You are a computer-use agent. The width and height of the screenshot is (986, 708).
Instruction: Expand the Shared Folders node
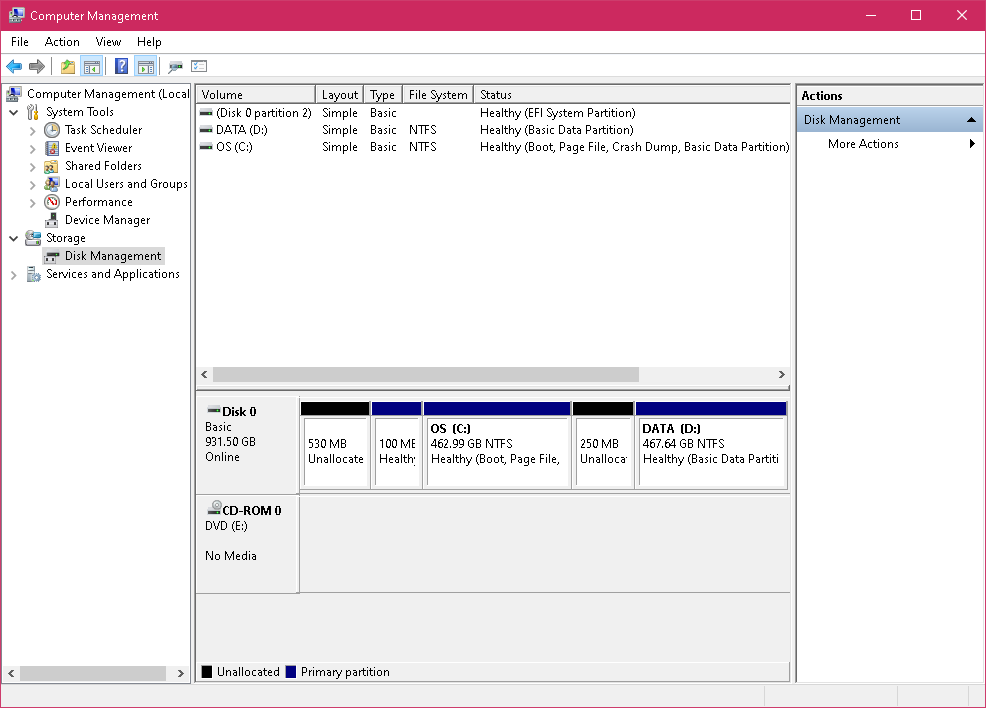[33, 167]
